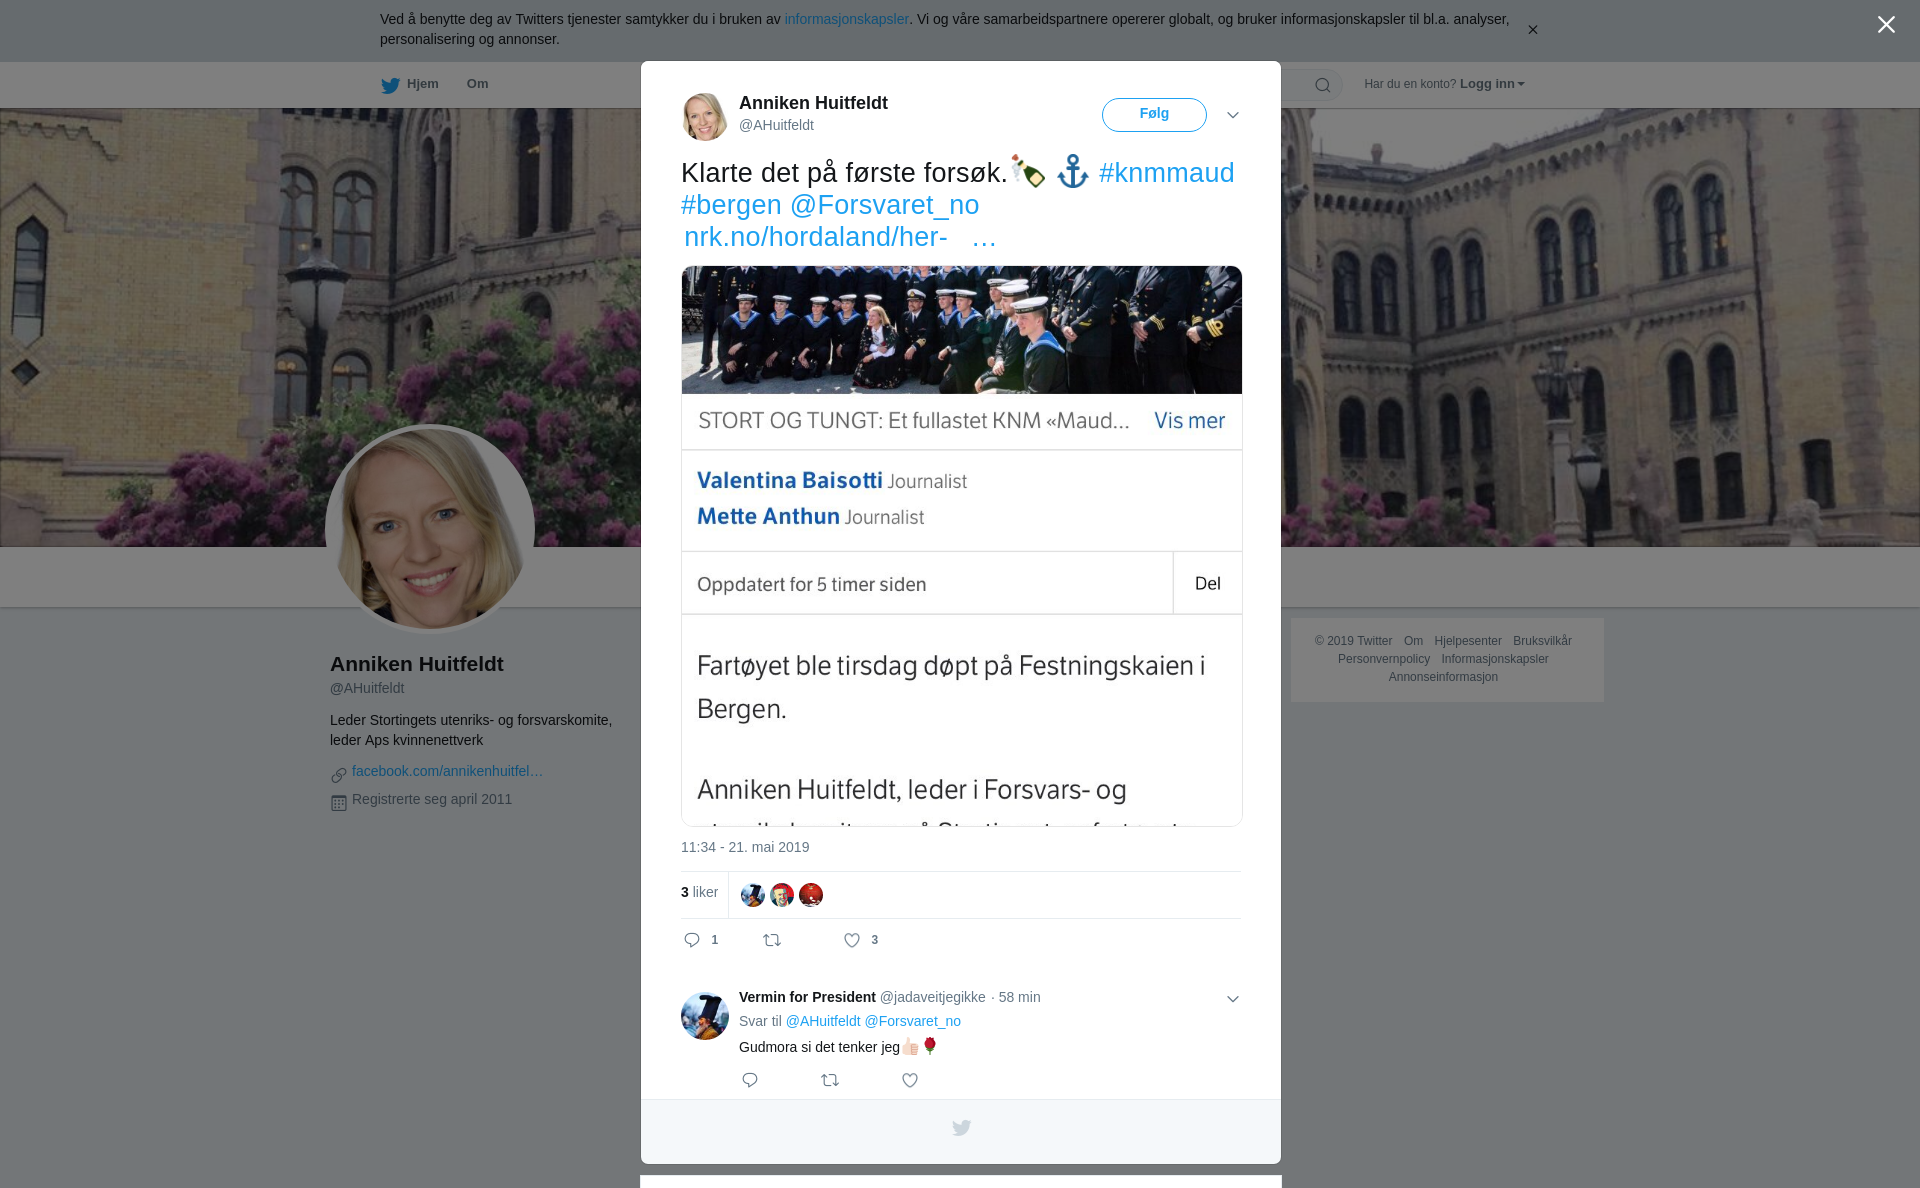Follow Anniken Huitfeldt with Følg button

1154,114
